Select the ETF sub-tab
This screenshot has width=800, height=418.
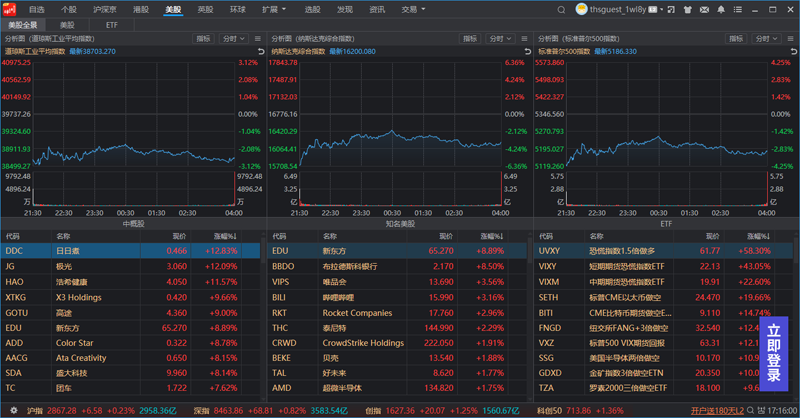[112, 25]
